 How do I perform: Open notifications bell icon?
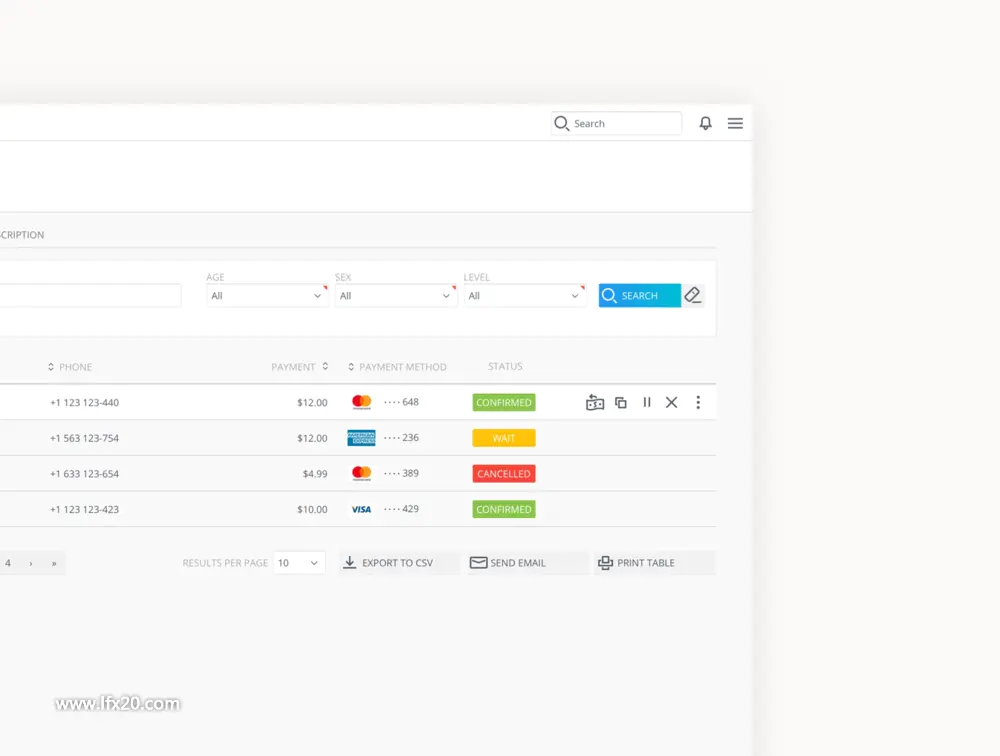tap(705, 123)
